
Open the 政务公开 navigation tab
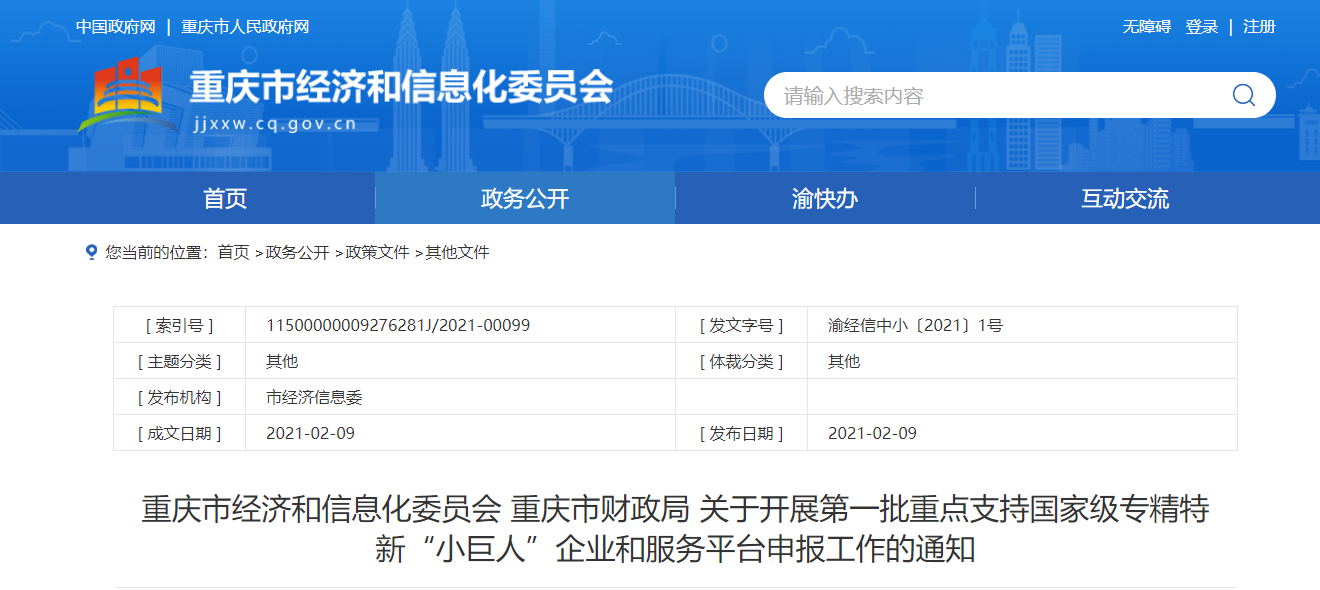(x=525, y=198)
